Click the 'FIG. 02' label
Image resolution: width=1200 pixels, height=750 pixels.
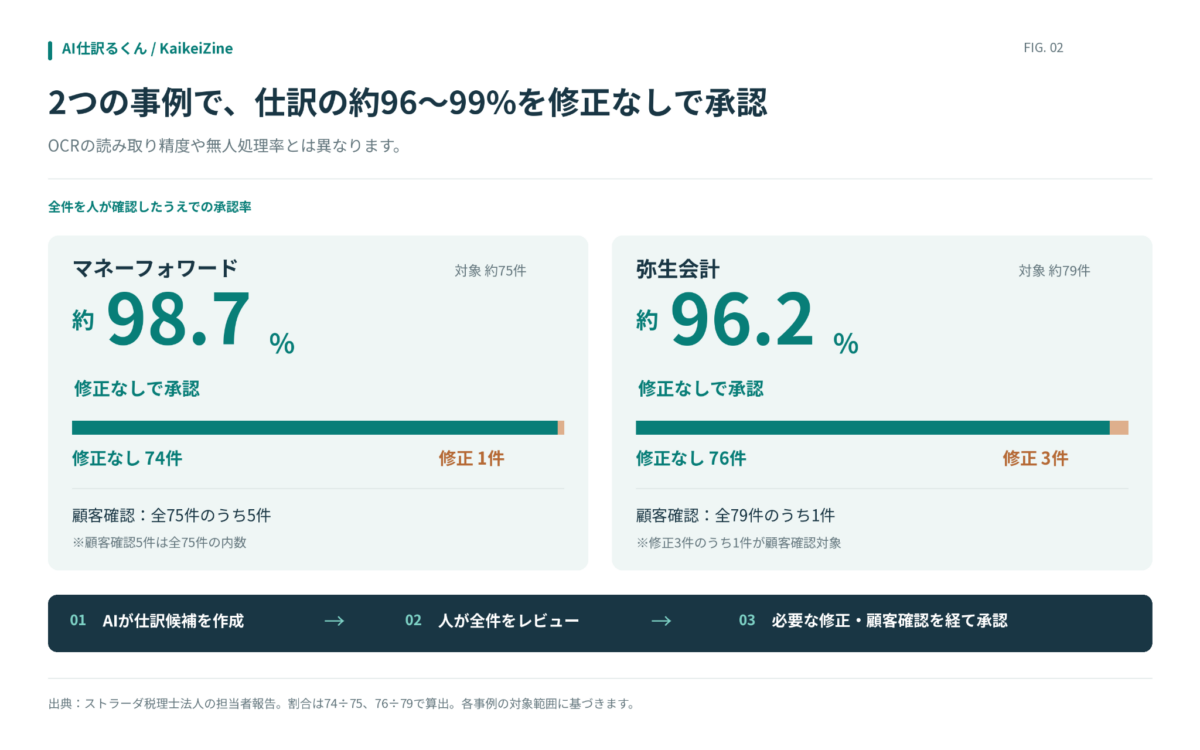pyautogui.click(x=1043, y=48)
